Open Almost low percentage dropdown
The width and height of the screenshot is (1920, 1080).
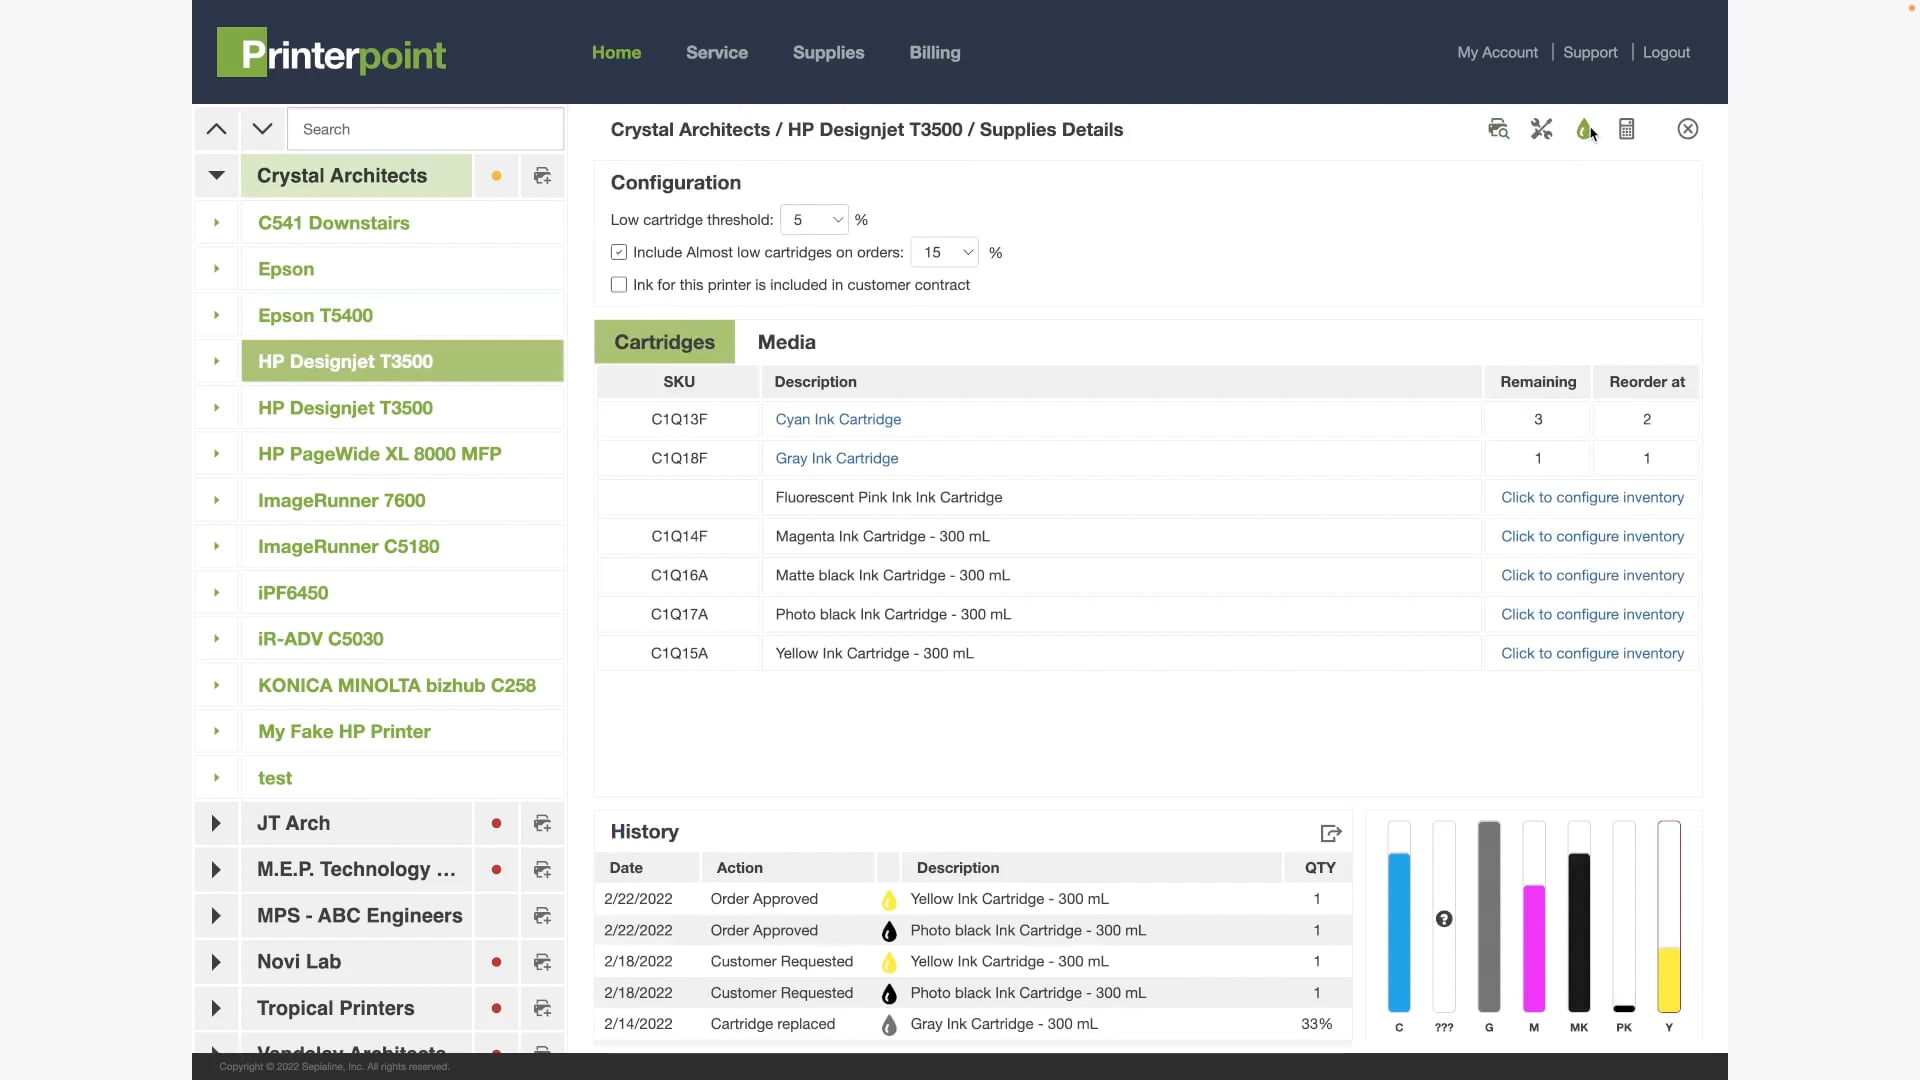pos(944,253)
